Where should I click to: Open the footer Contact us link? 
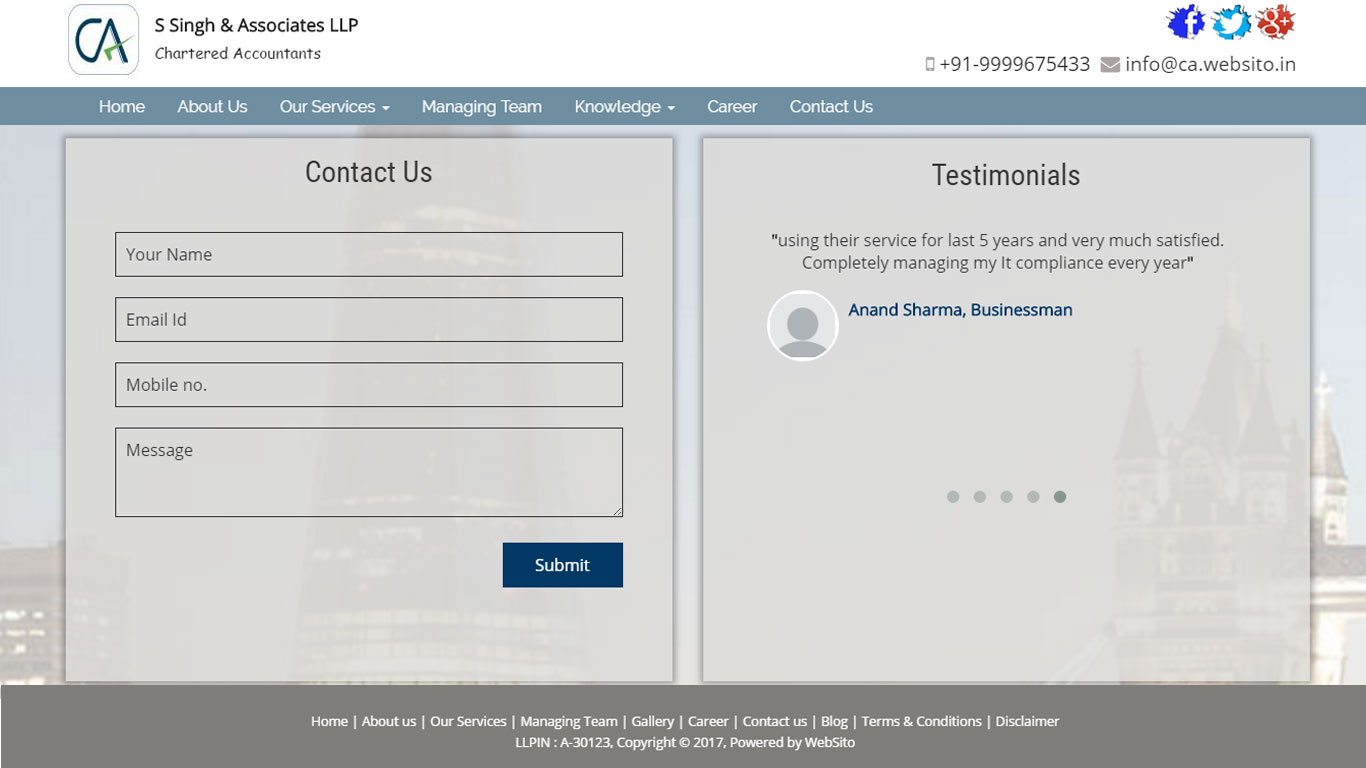pyautogui.click(x=775, y=721)
